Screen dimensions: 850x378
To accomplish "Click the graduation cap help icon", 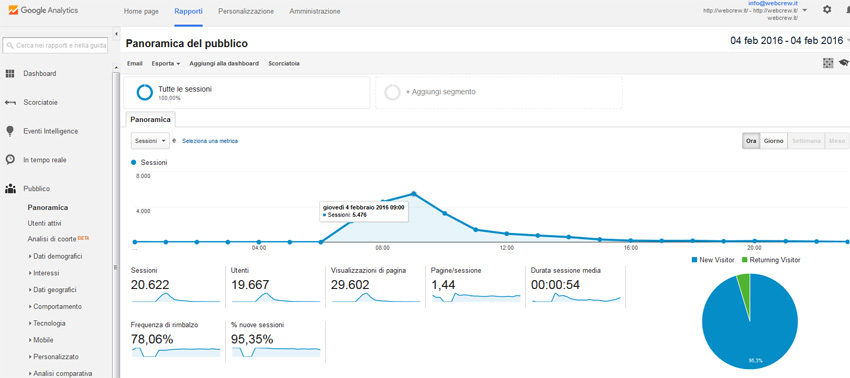I will [x=843, y=63].
